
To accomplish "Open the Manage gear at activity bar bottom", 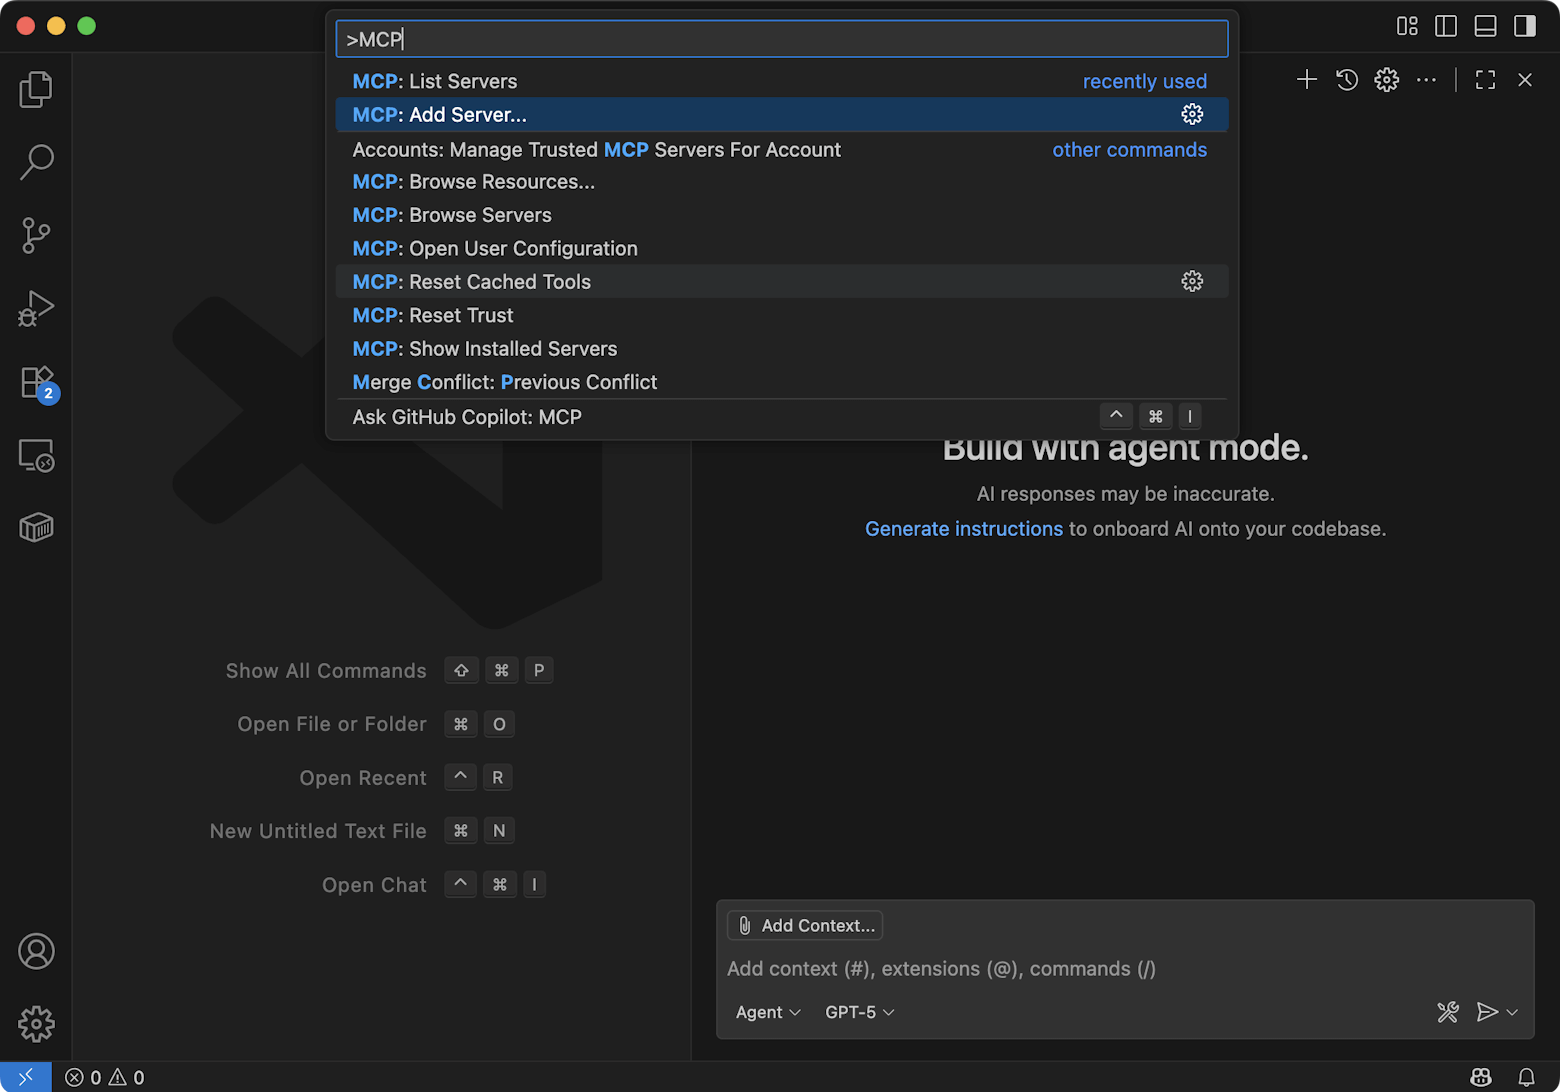I will (36, 1024).
